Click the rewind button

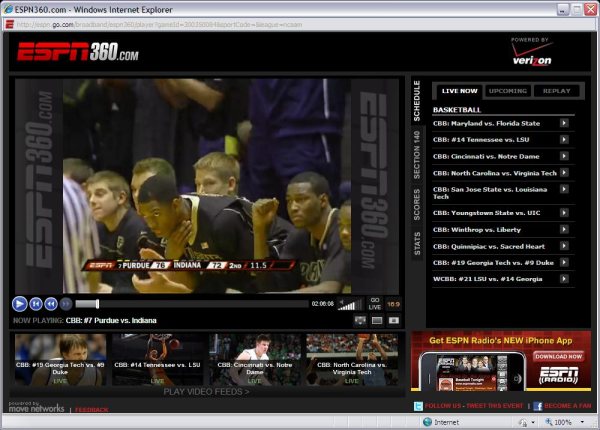click(51, 304)
